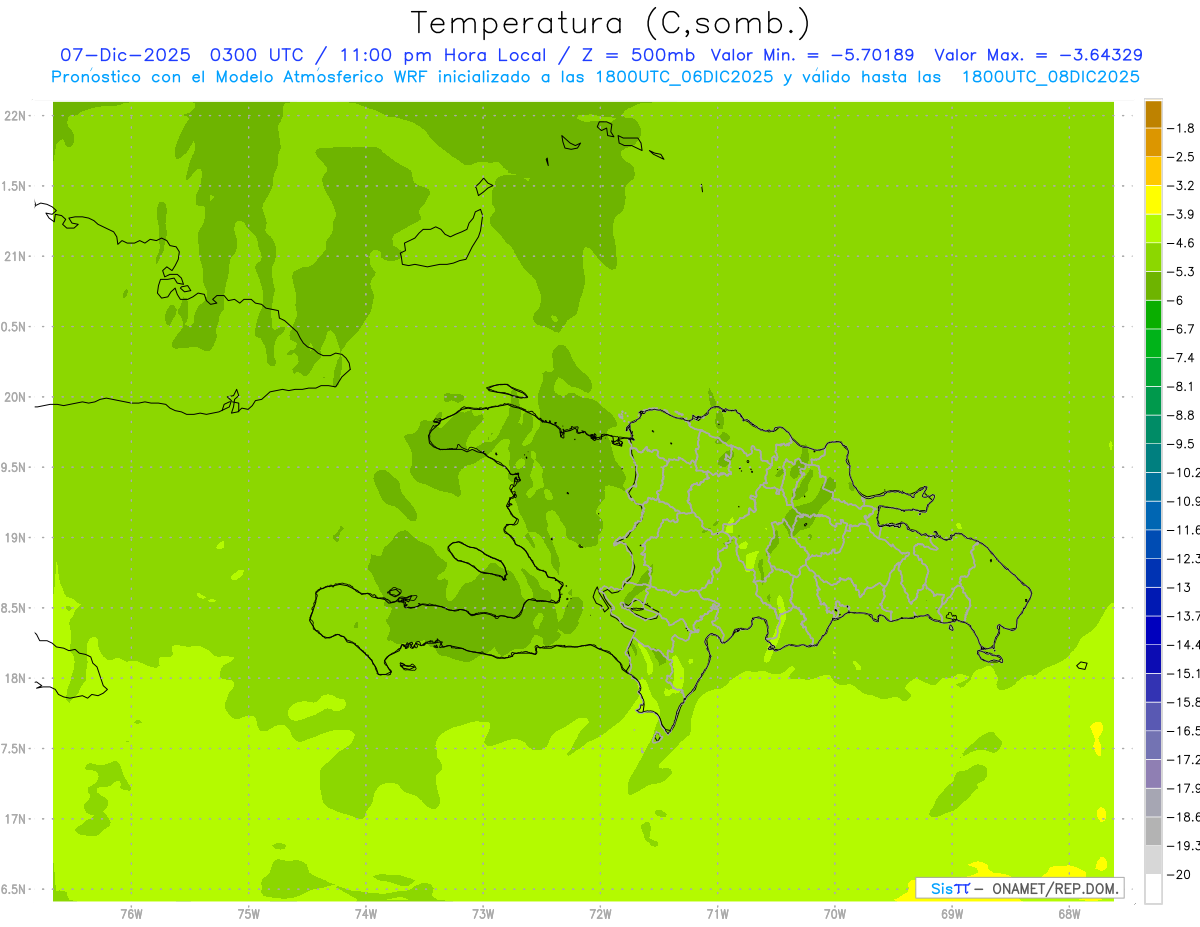Click the "70W" longitude label

point(835,914)
